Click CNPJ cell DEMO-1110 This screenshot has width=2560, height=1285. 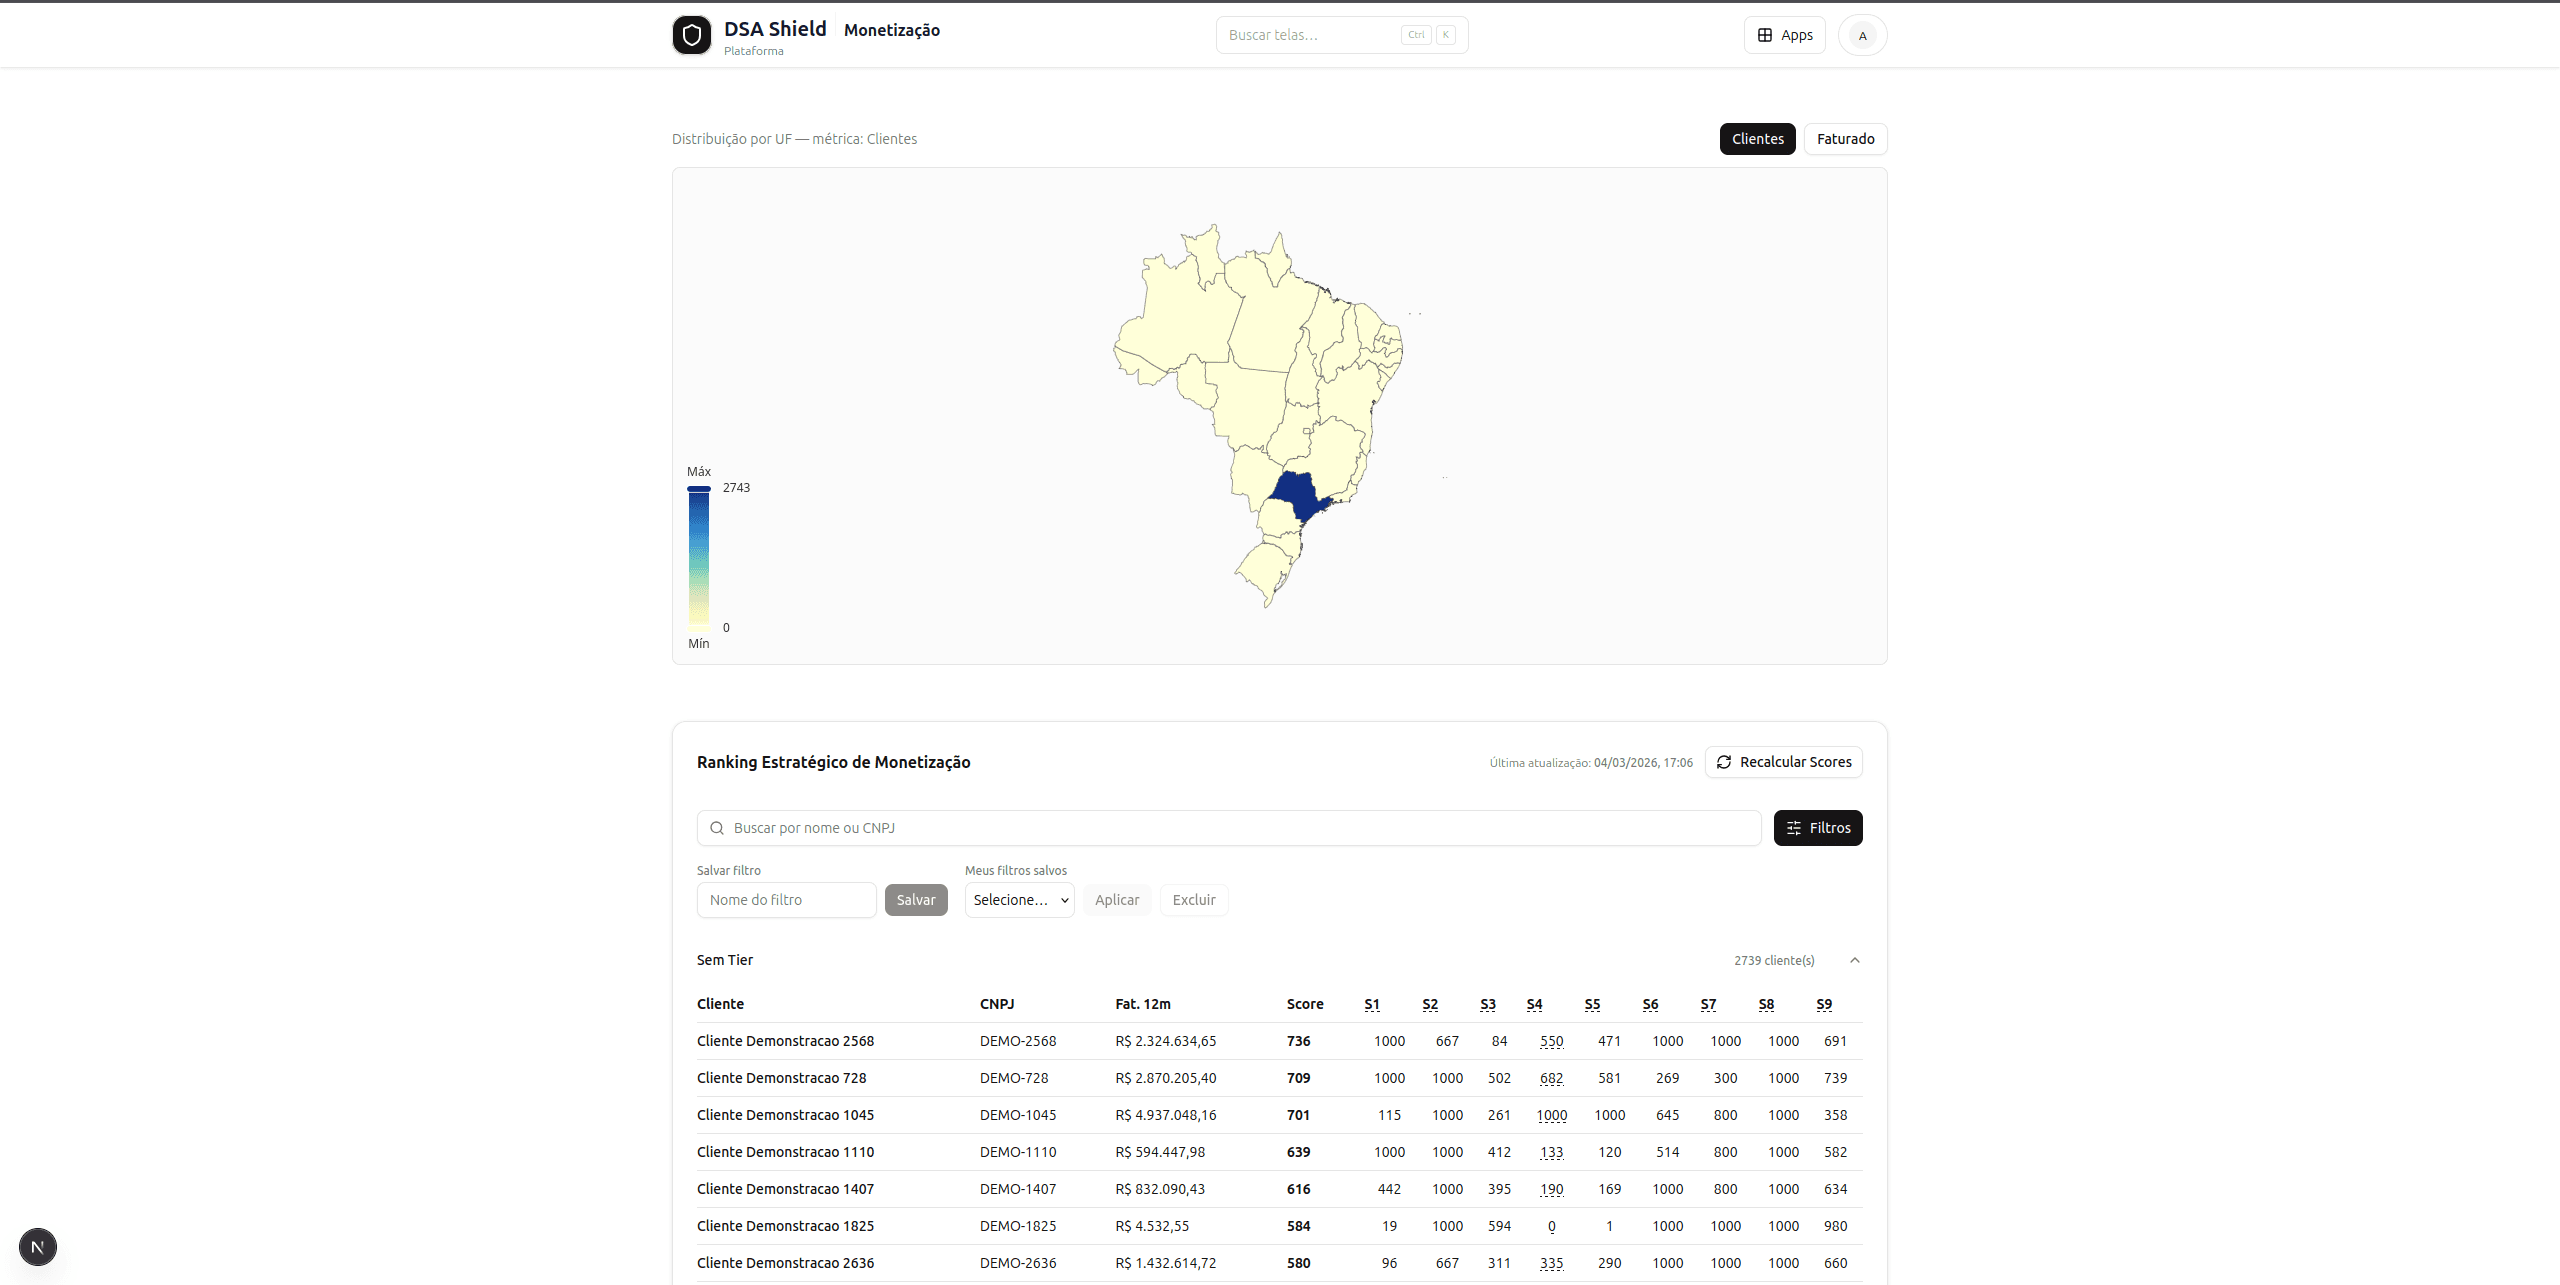click(x=1018, y=1152)
